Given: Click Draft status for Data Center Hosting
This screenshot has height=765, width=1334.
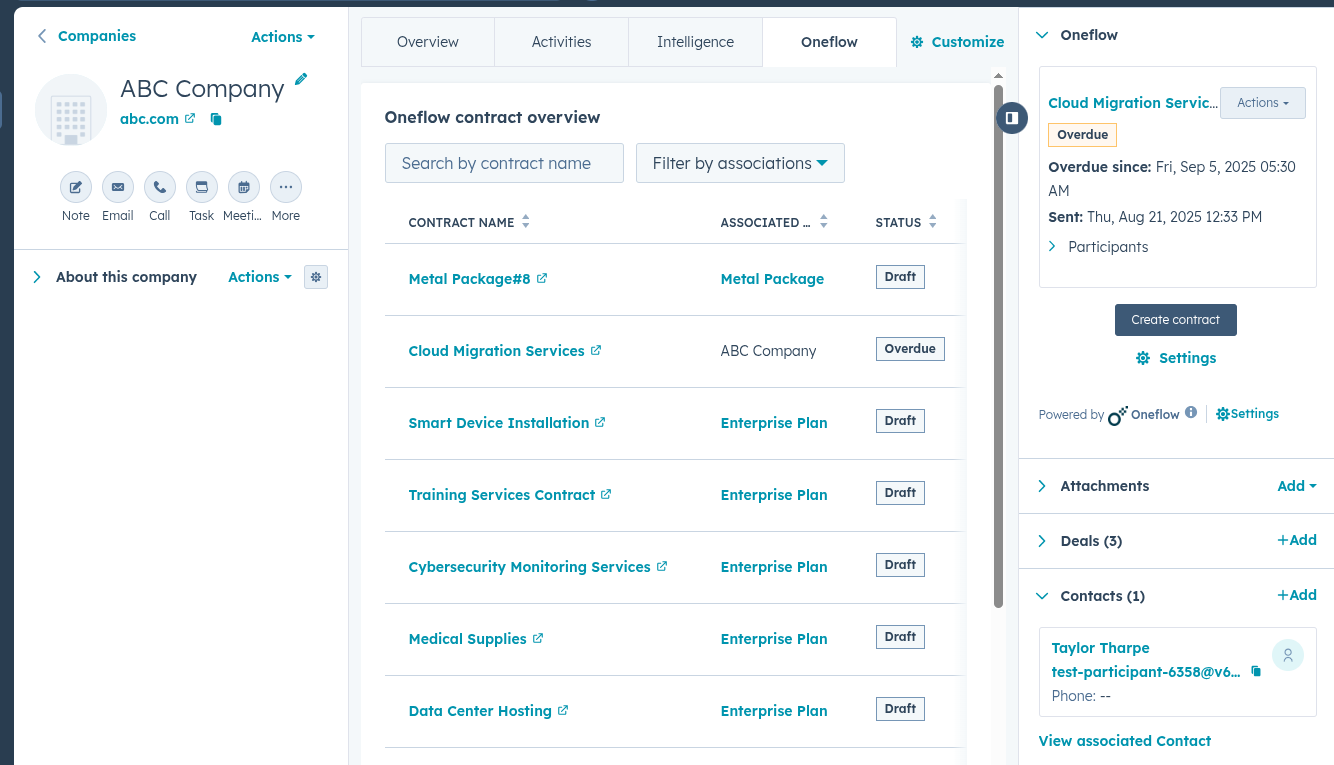Looking at the screenshot, I should click(900, 709).
